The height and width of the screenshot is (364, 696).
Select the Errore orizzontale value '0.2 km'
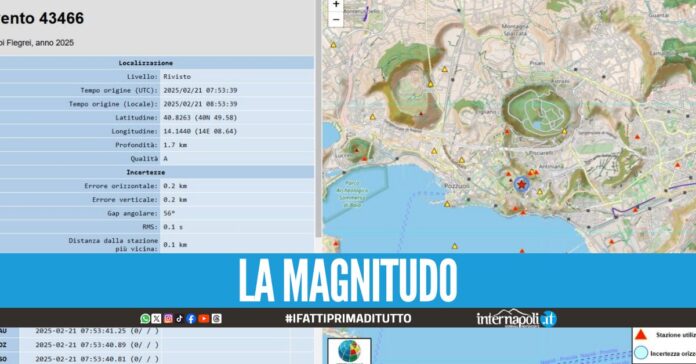tap(175, 186)
